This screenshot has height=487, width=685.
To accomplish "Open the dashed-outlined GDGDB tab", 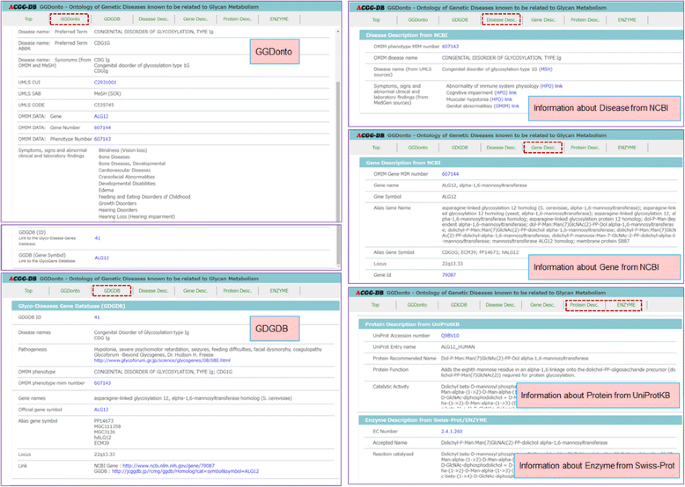I will tap(111, 291).
